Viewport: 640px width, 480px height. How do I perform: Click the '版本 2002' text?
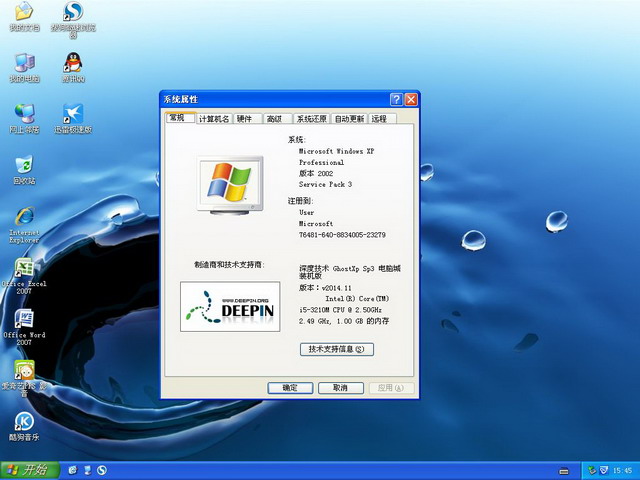coord(316,173)
